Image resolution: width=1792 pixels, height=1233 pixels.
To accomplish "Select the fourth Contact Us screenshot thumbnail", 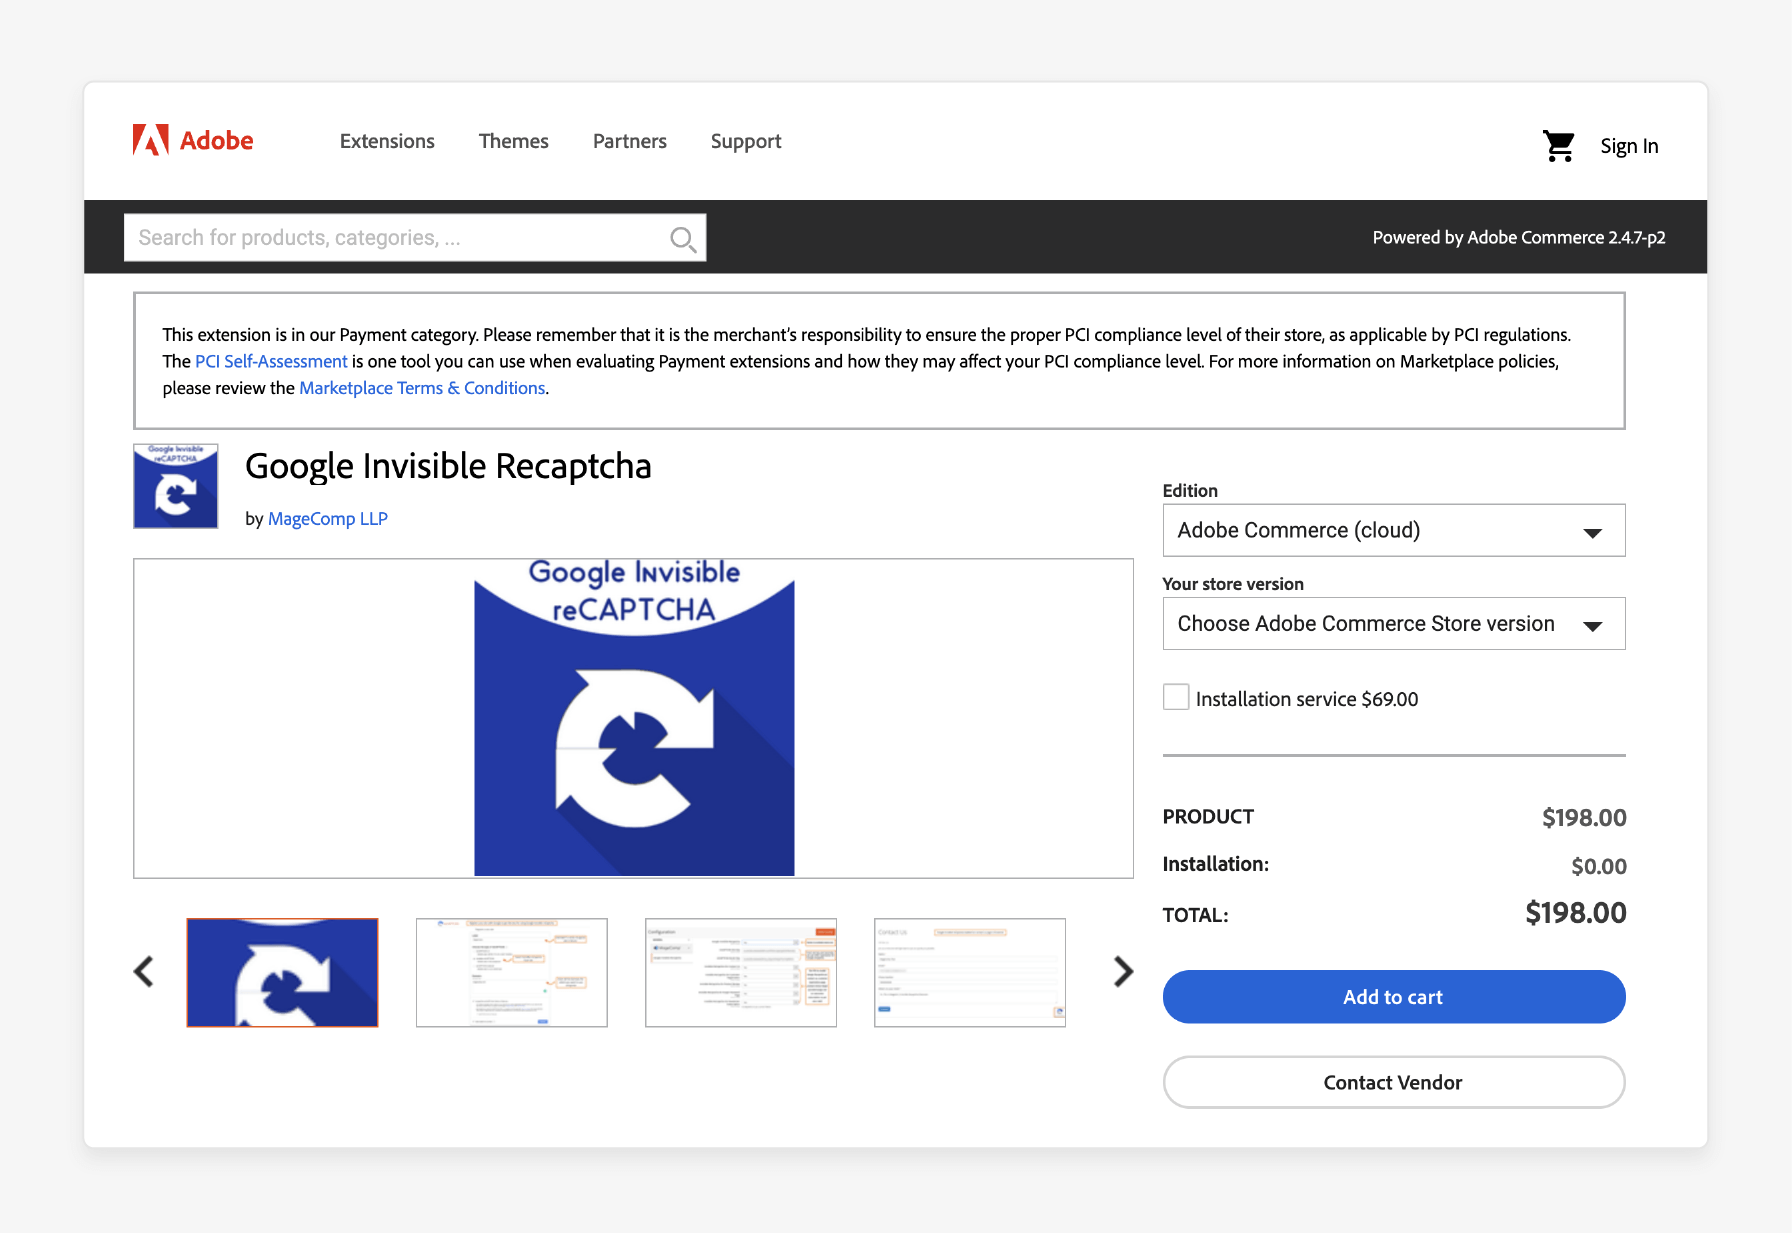I will [x=970, y=973].
